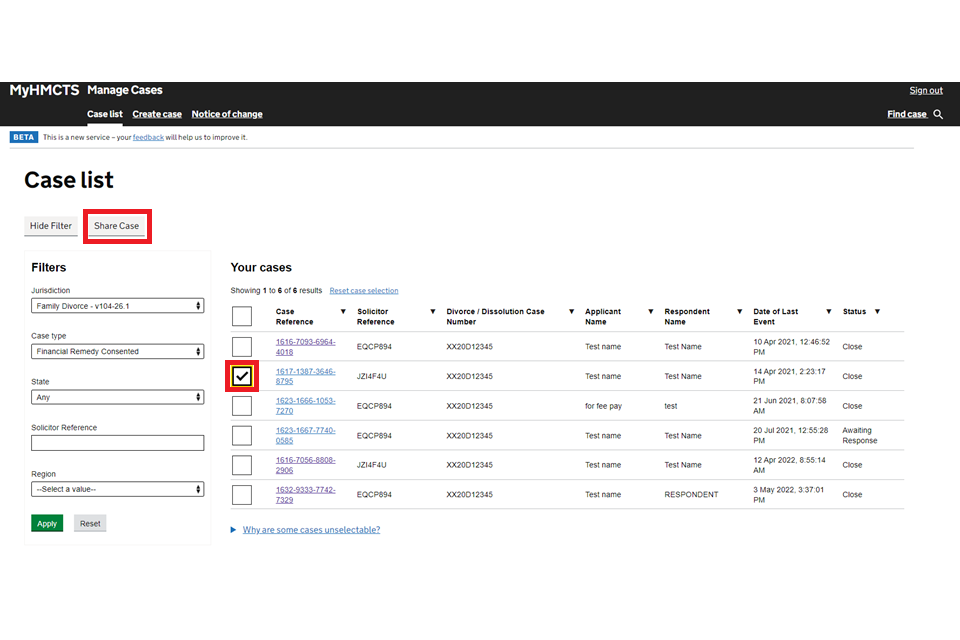
Task: Sort by Applicant Name column arrow
Action: [650, 312]
